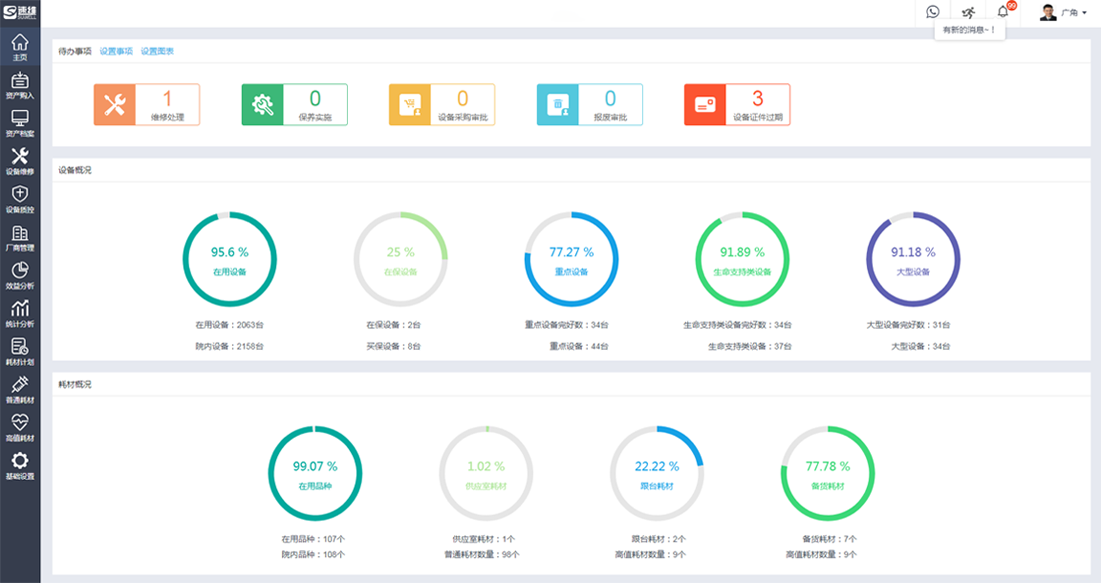The image size is (1101, 583).
Task: Click the notification bell icon
Action: (x=1003, y=12)
